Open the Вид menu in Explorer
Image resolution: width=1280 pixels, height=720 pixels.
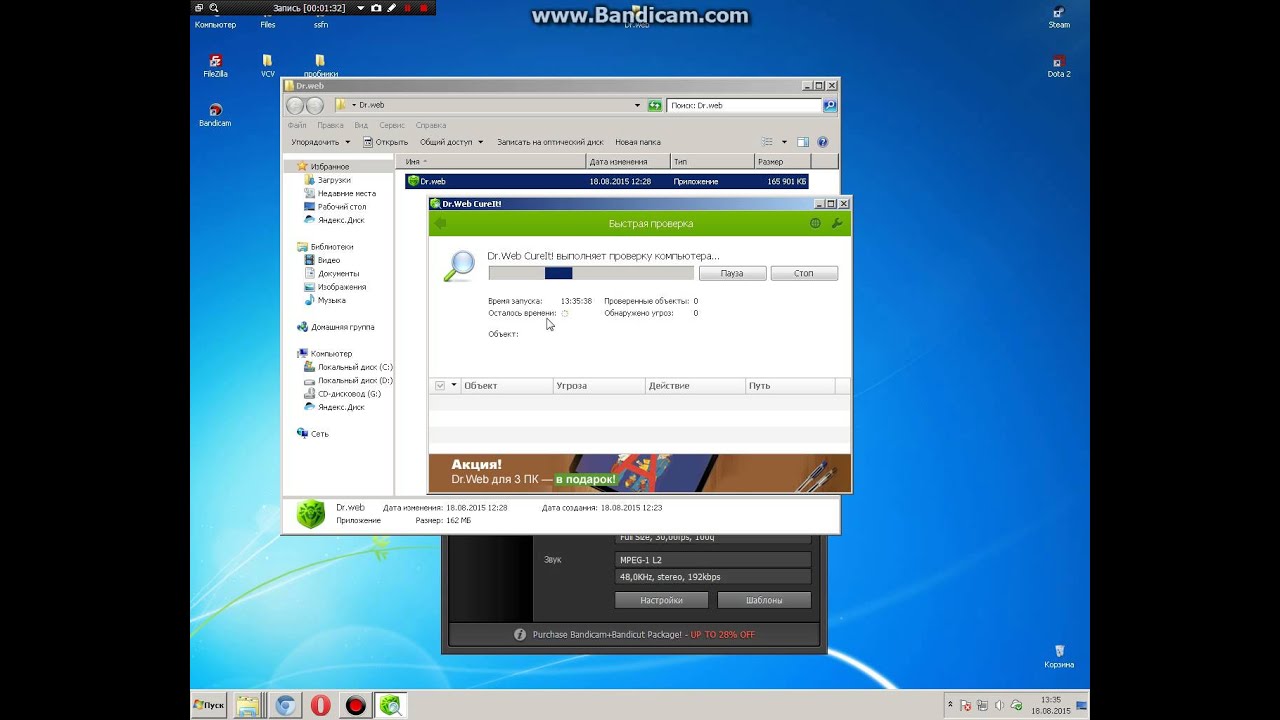[x=361, y=125]
